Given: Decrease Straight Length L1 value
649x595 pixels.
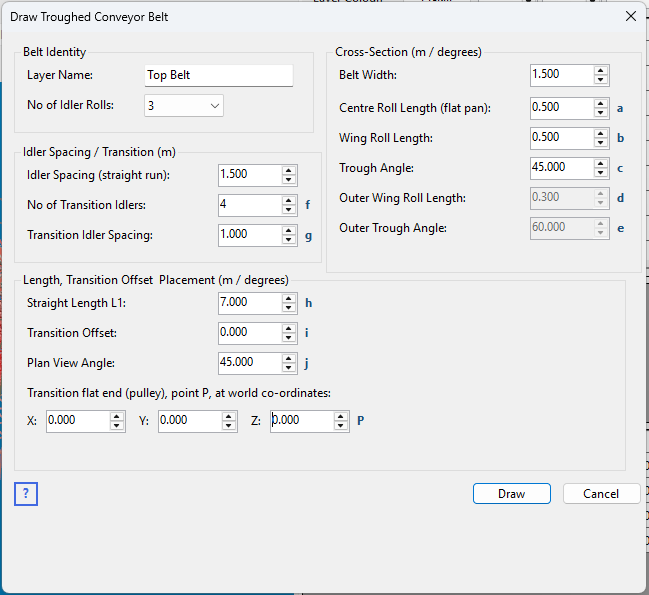Looking at the screenshot, I should [289, 308].
